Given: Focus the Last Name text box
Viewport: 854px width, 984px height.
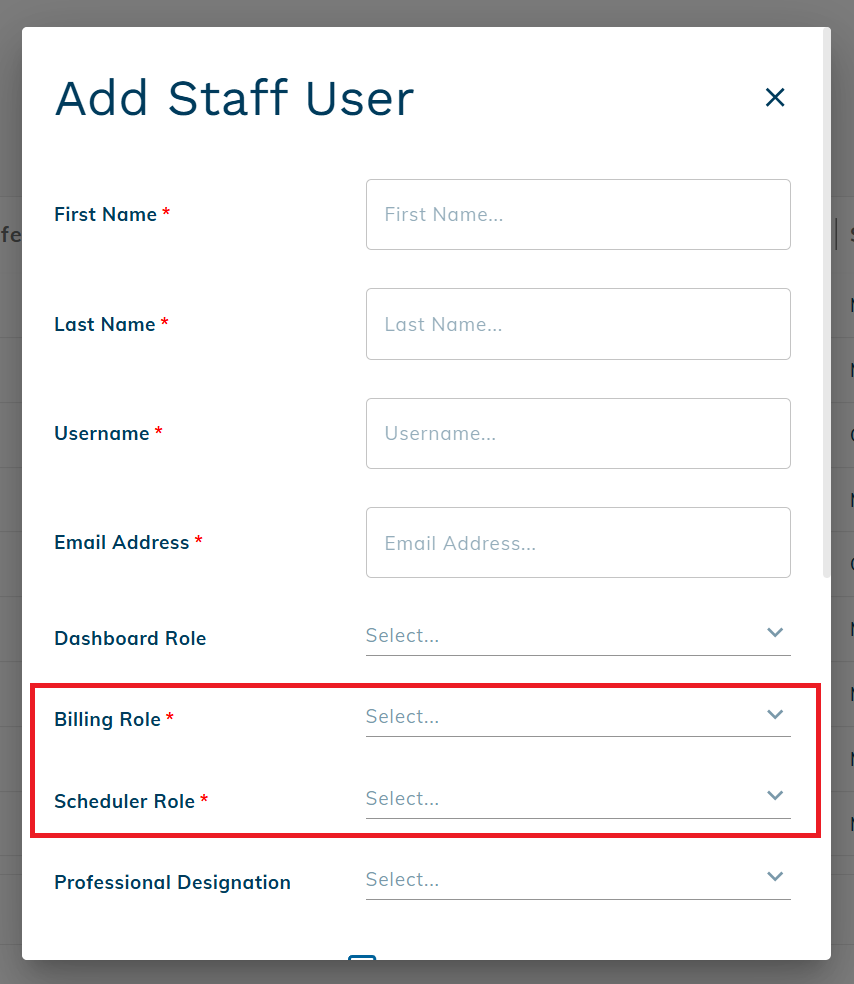Looking at the screenshot, I should pyautogui.click(x=578, y=324).
